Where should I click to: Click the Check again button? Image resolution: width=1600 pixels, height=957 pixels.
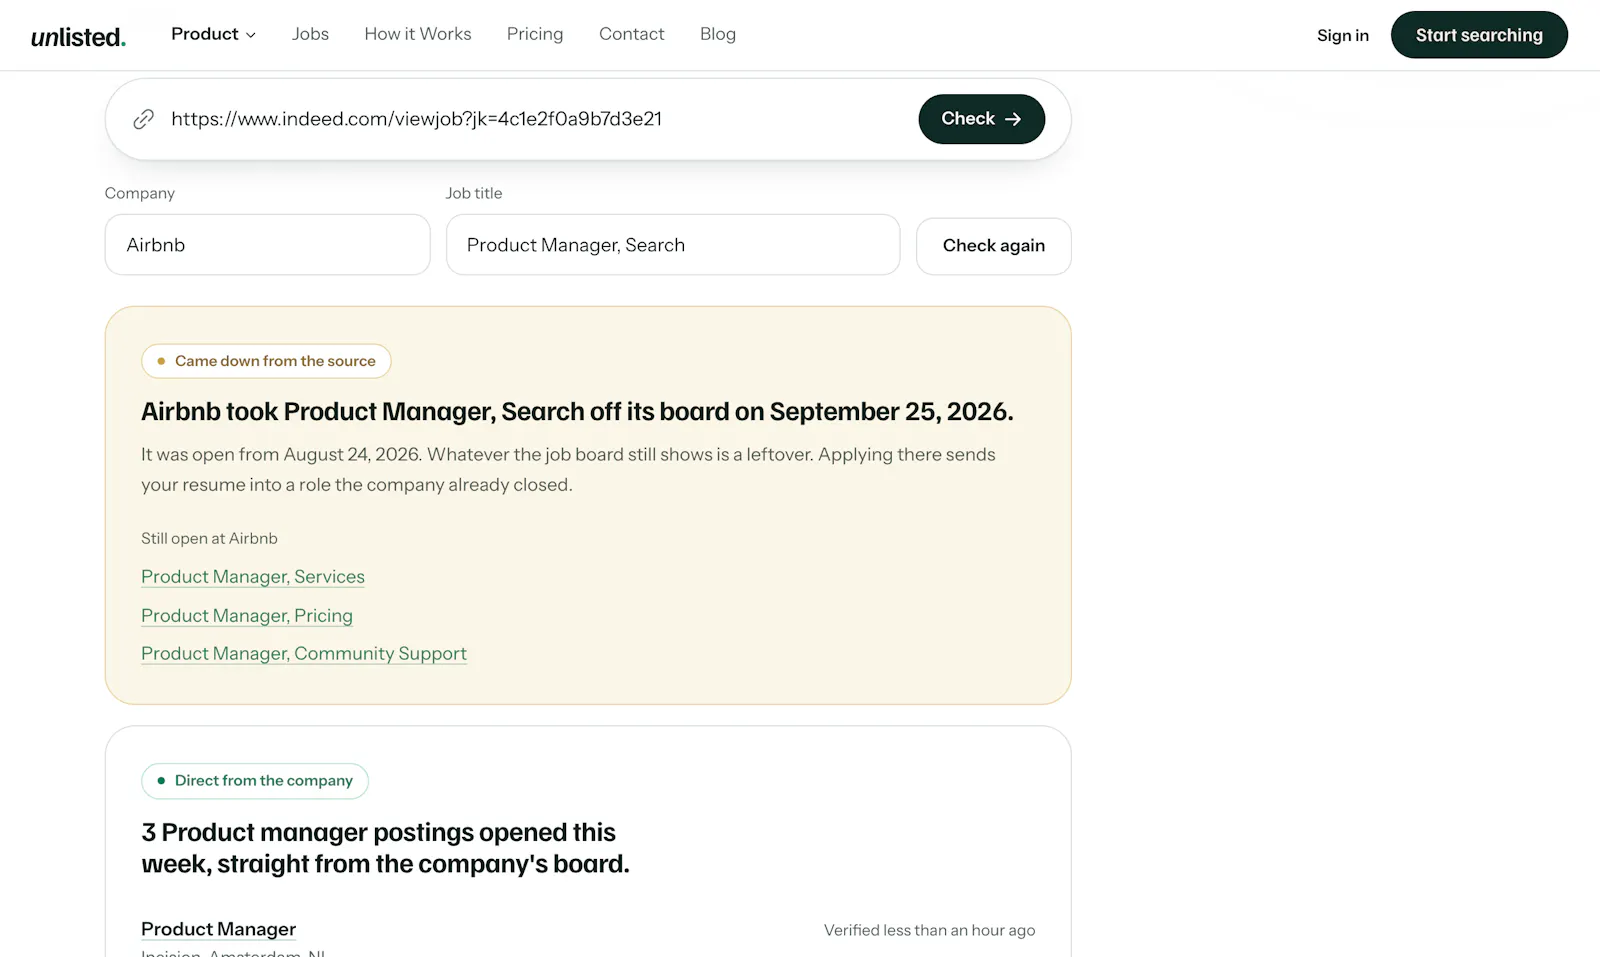coord(994,246)
